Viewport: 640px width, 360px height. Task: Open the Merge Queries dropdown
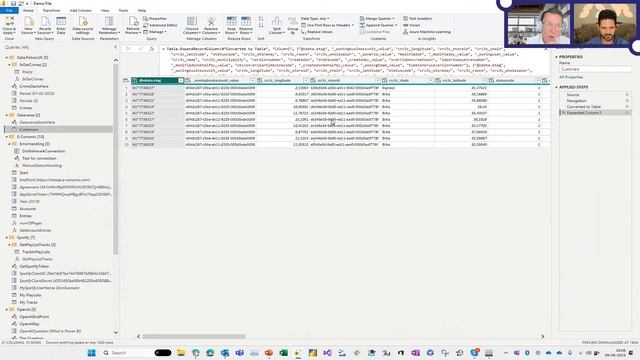(x=377, y=18)
